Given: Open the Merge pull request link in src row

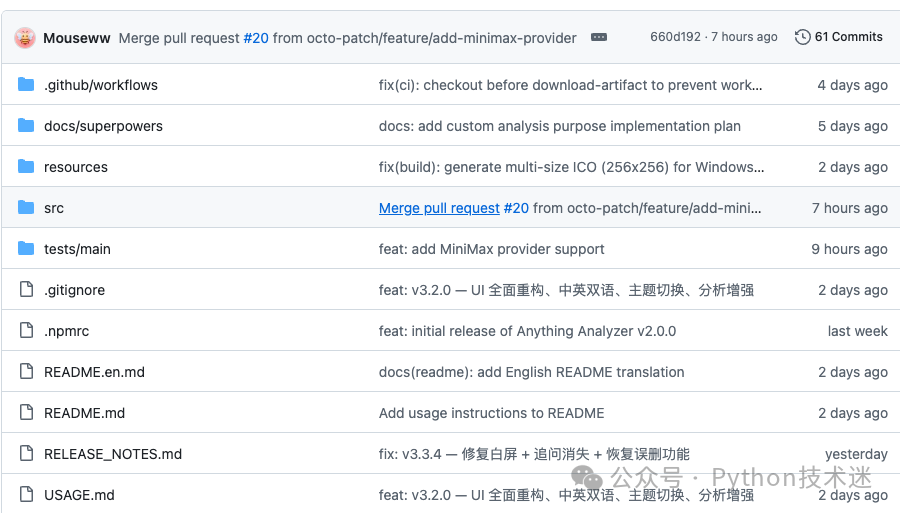Looking at the screenshot, I should tap(439, 208).
